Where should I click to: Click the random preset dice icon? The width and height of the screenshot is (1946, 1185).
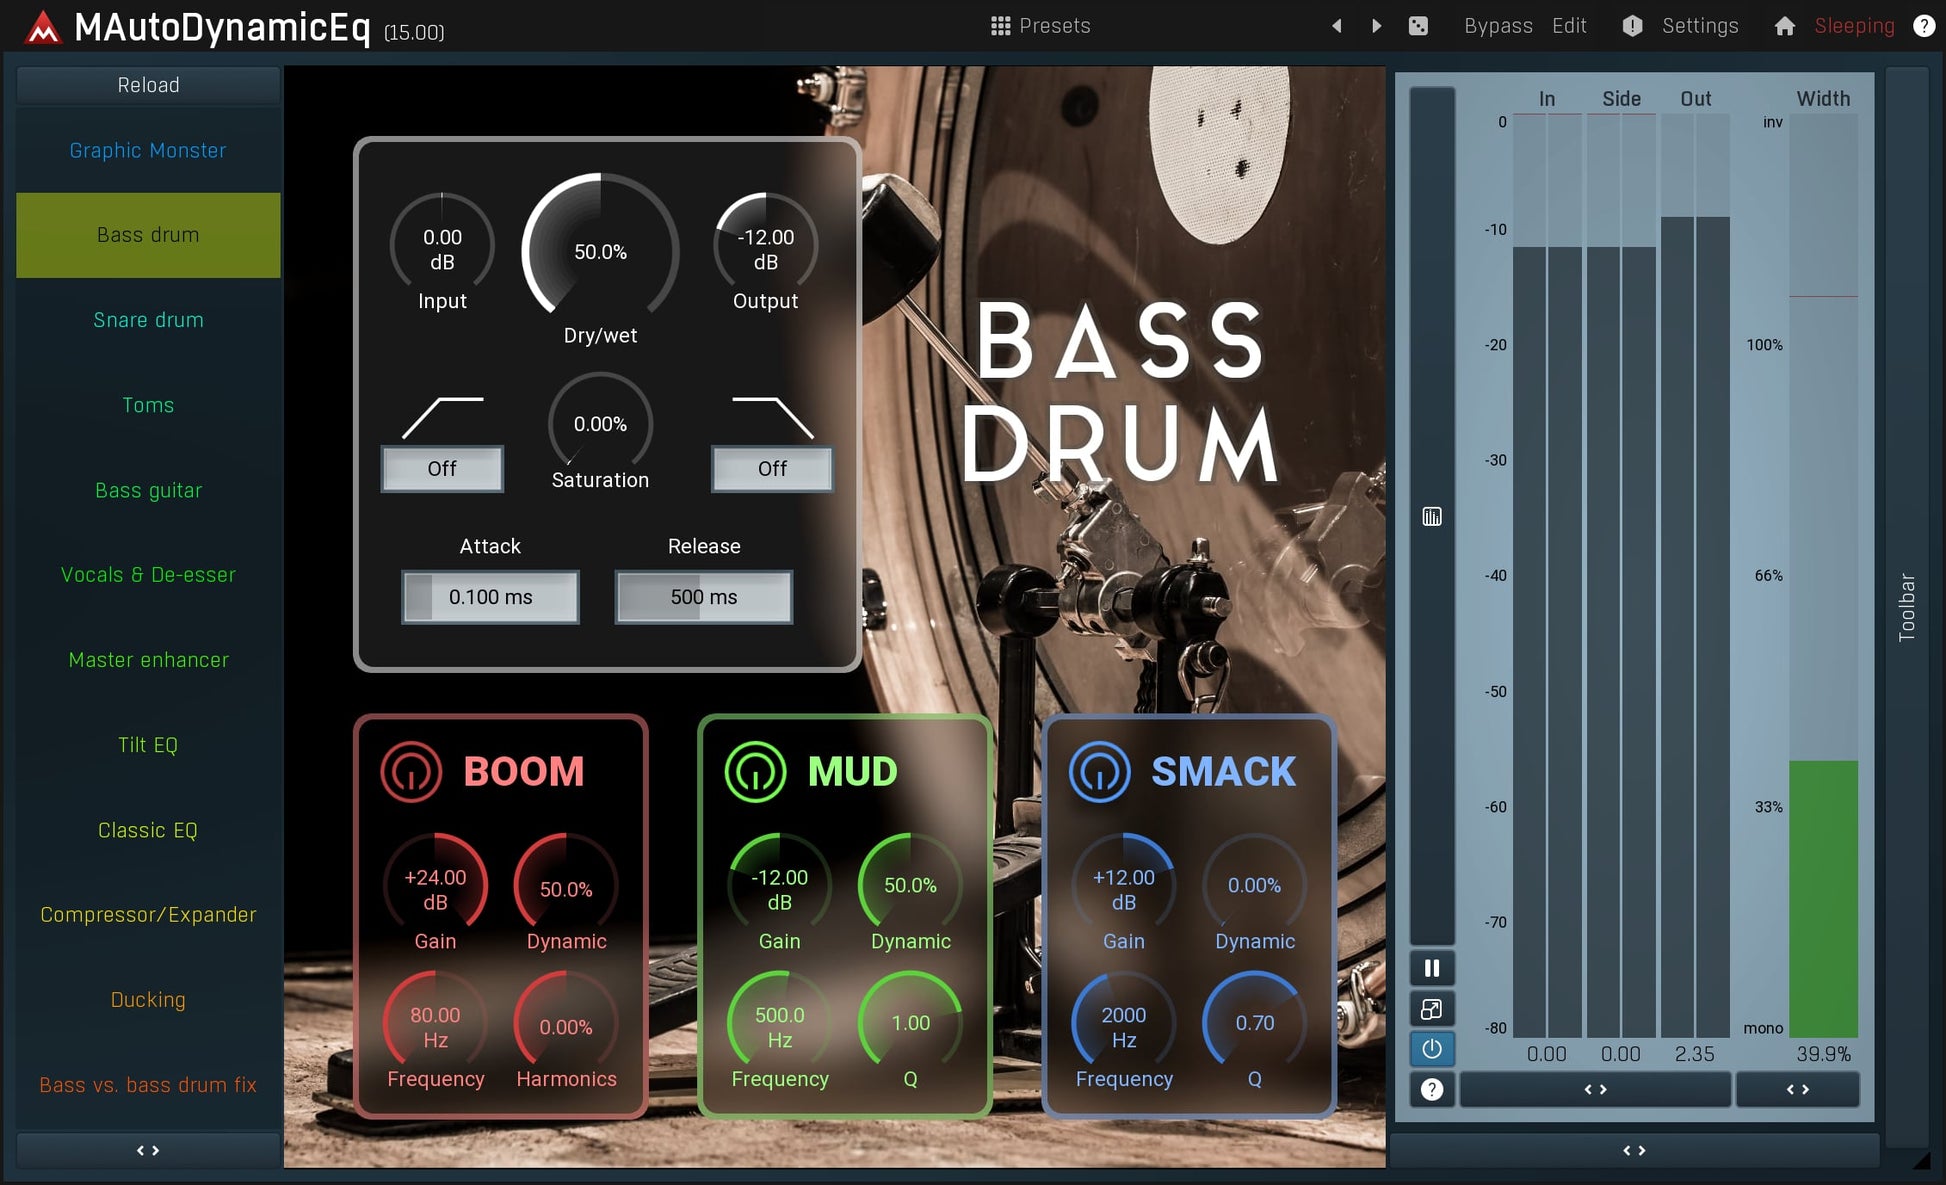(x=1418, y=26)
